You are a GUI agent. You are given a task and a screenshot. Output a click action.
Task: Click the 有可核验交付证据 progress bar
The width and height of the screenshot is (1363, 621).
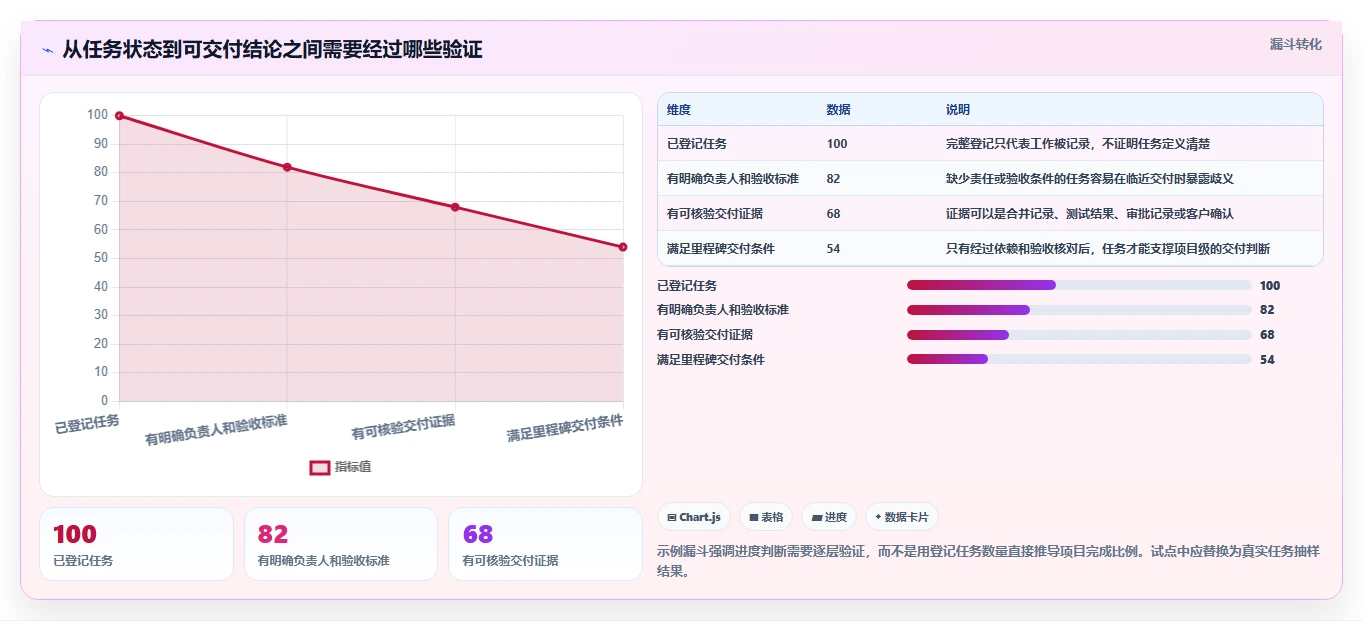(1079, 335)
